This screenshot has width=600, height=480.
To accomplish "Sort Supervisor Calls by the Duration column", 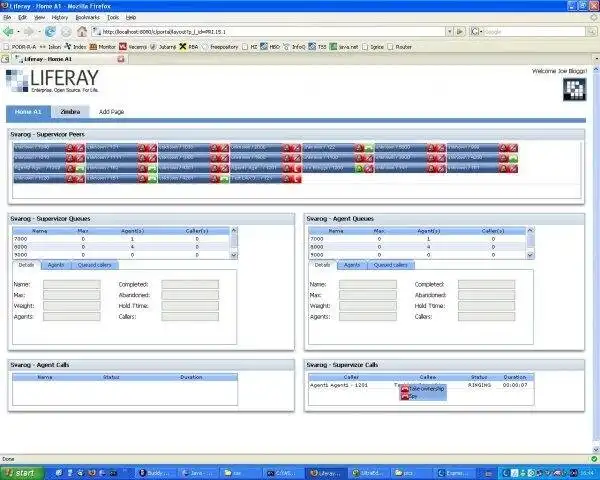I will tap(515, 377).
